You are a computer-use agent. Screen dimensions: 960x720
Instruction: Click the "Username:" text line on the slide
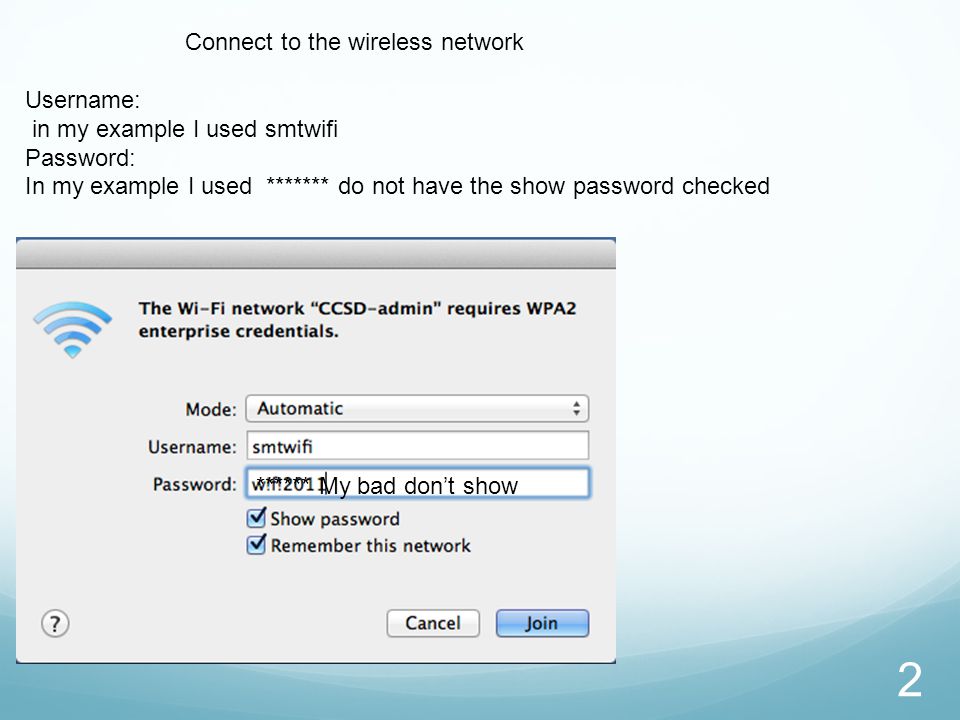[83, 100]
